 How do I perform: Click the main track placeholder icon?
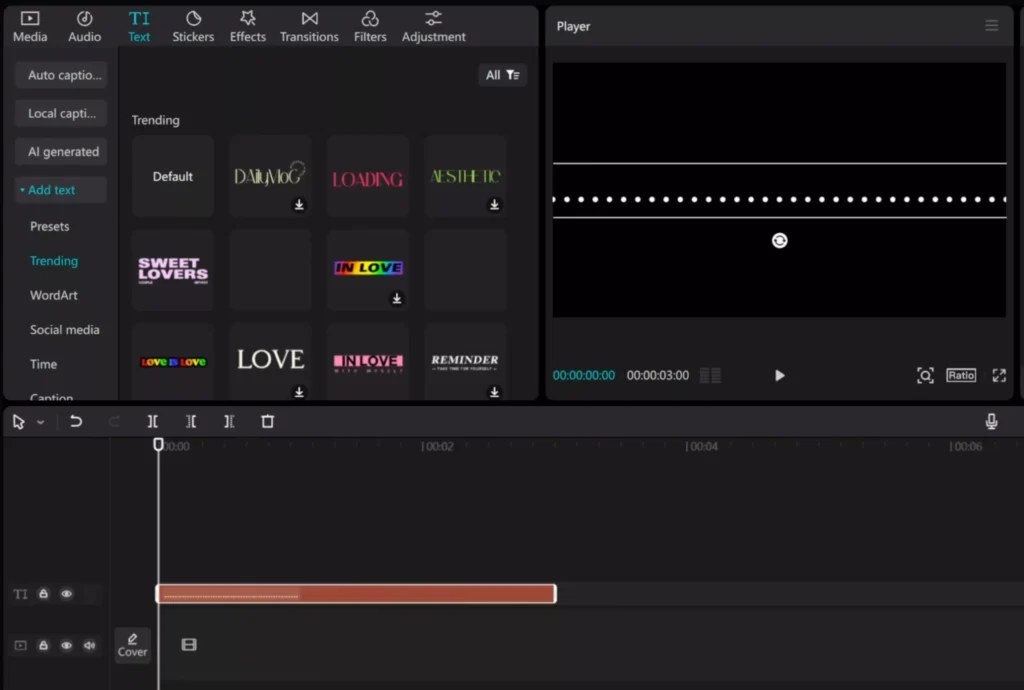pyautogui.click(x=189, y=645)
